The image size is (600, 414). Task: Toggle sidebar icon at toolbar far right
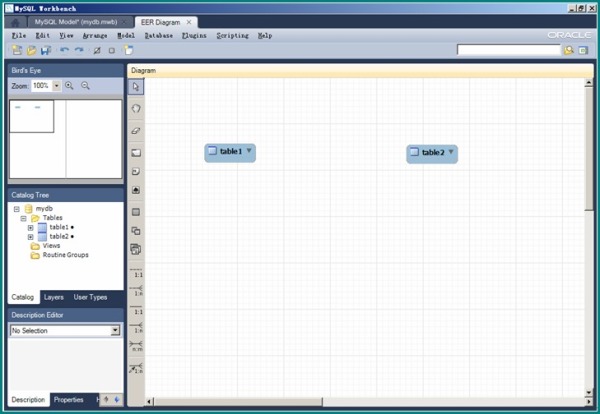coord(583,51)
